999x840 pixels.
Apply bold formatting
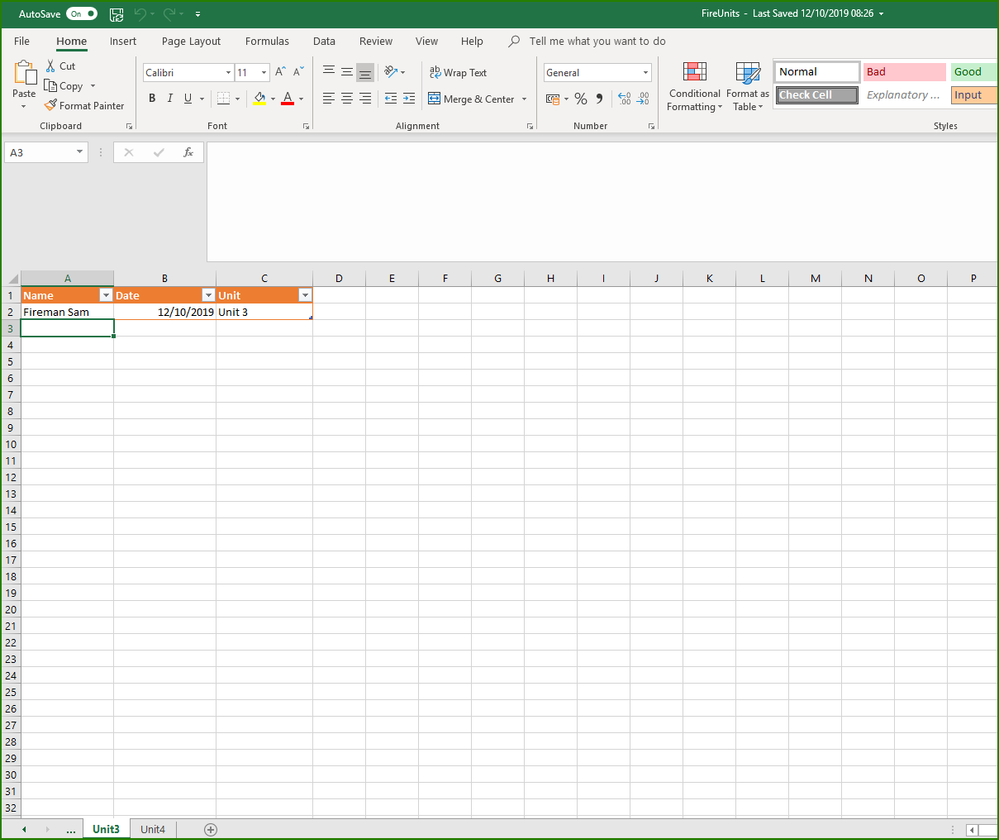tap(152, 98)
